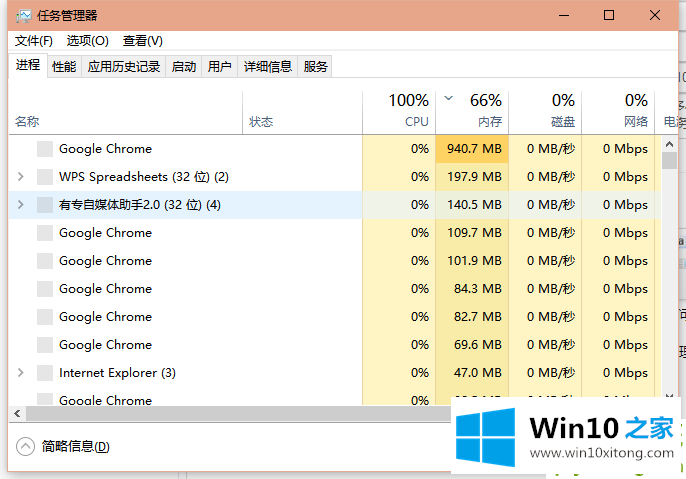
Task: Open the 选项(O) menu
Action: click(88, 41)
